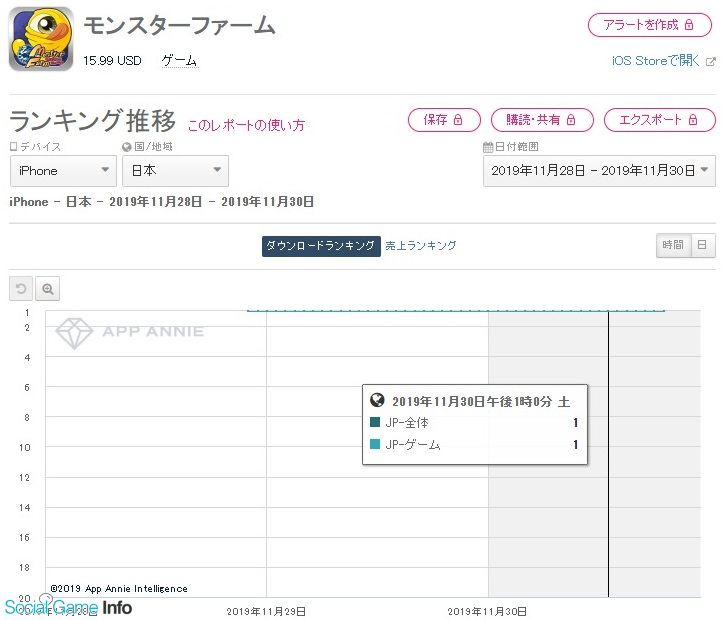Click the zoom magnifier icon
Viewport: 723px width, 620px height.
pyautogui.click(x=47, y=289)
